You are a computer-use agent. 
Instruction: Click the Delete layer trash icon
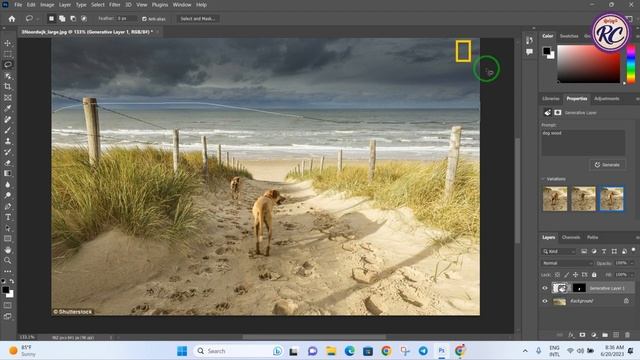click(627, 335)
